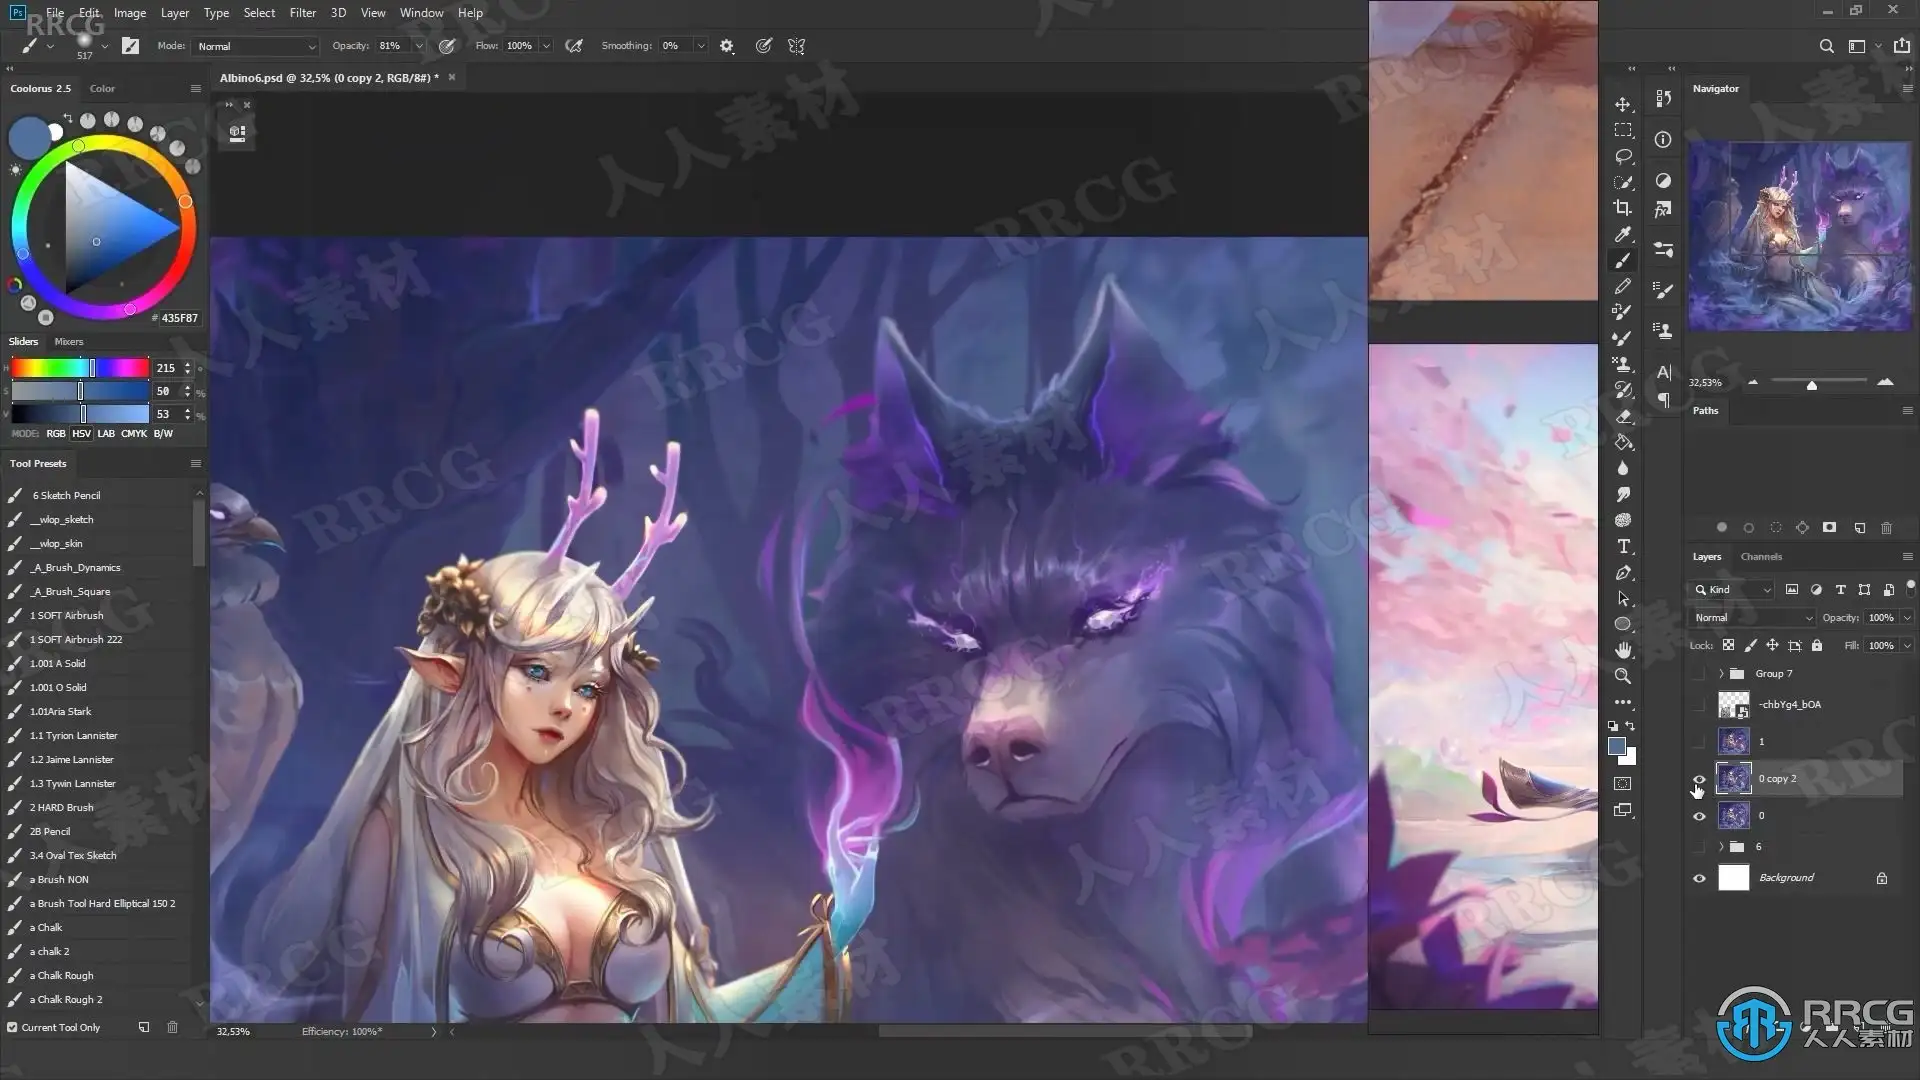Open the layer filter Kind dropdown
The width and height of the screenshot is (1920, 1080).
tap(1734, 590)
